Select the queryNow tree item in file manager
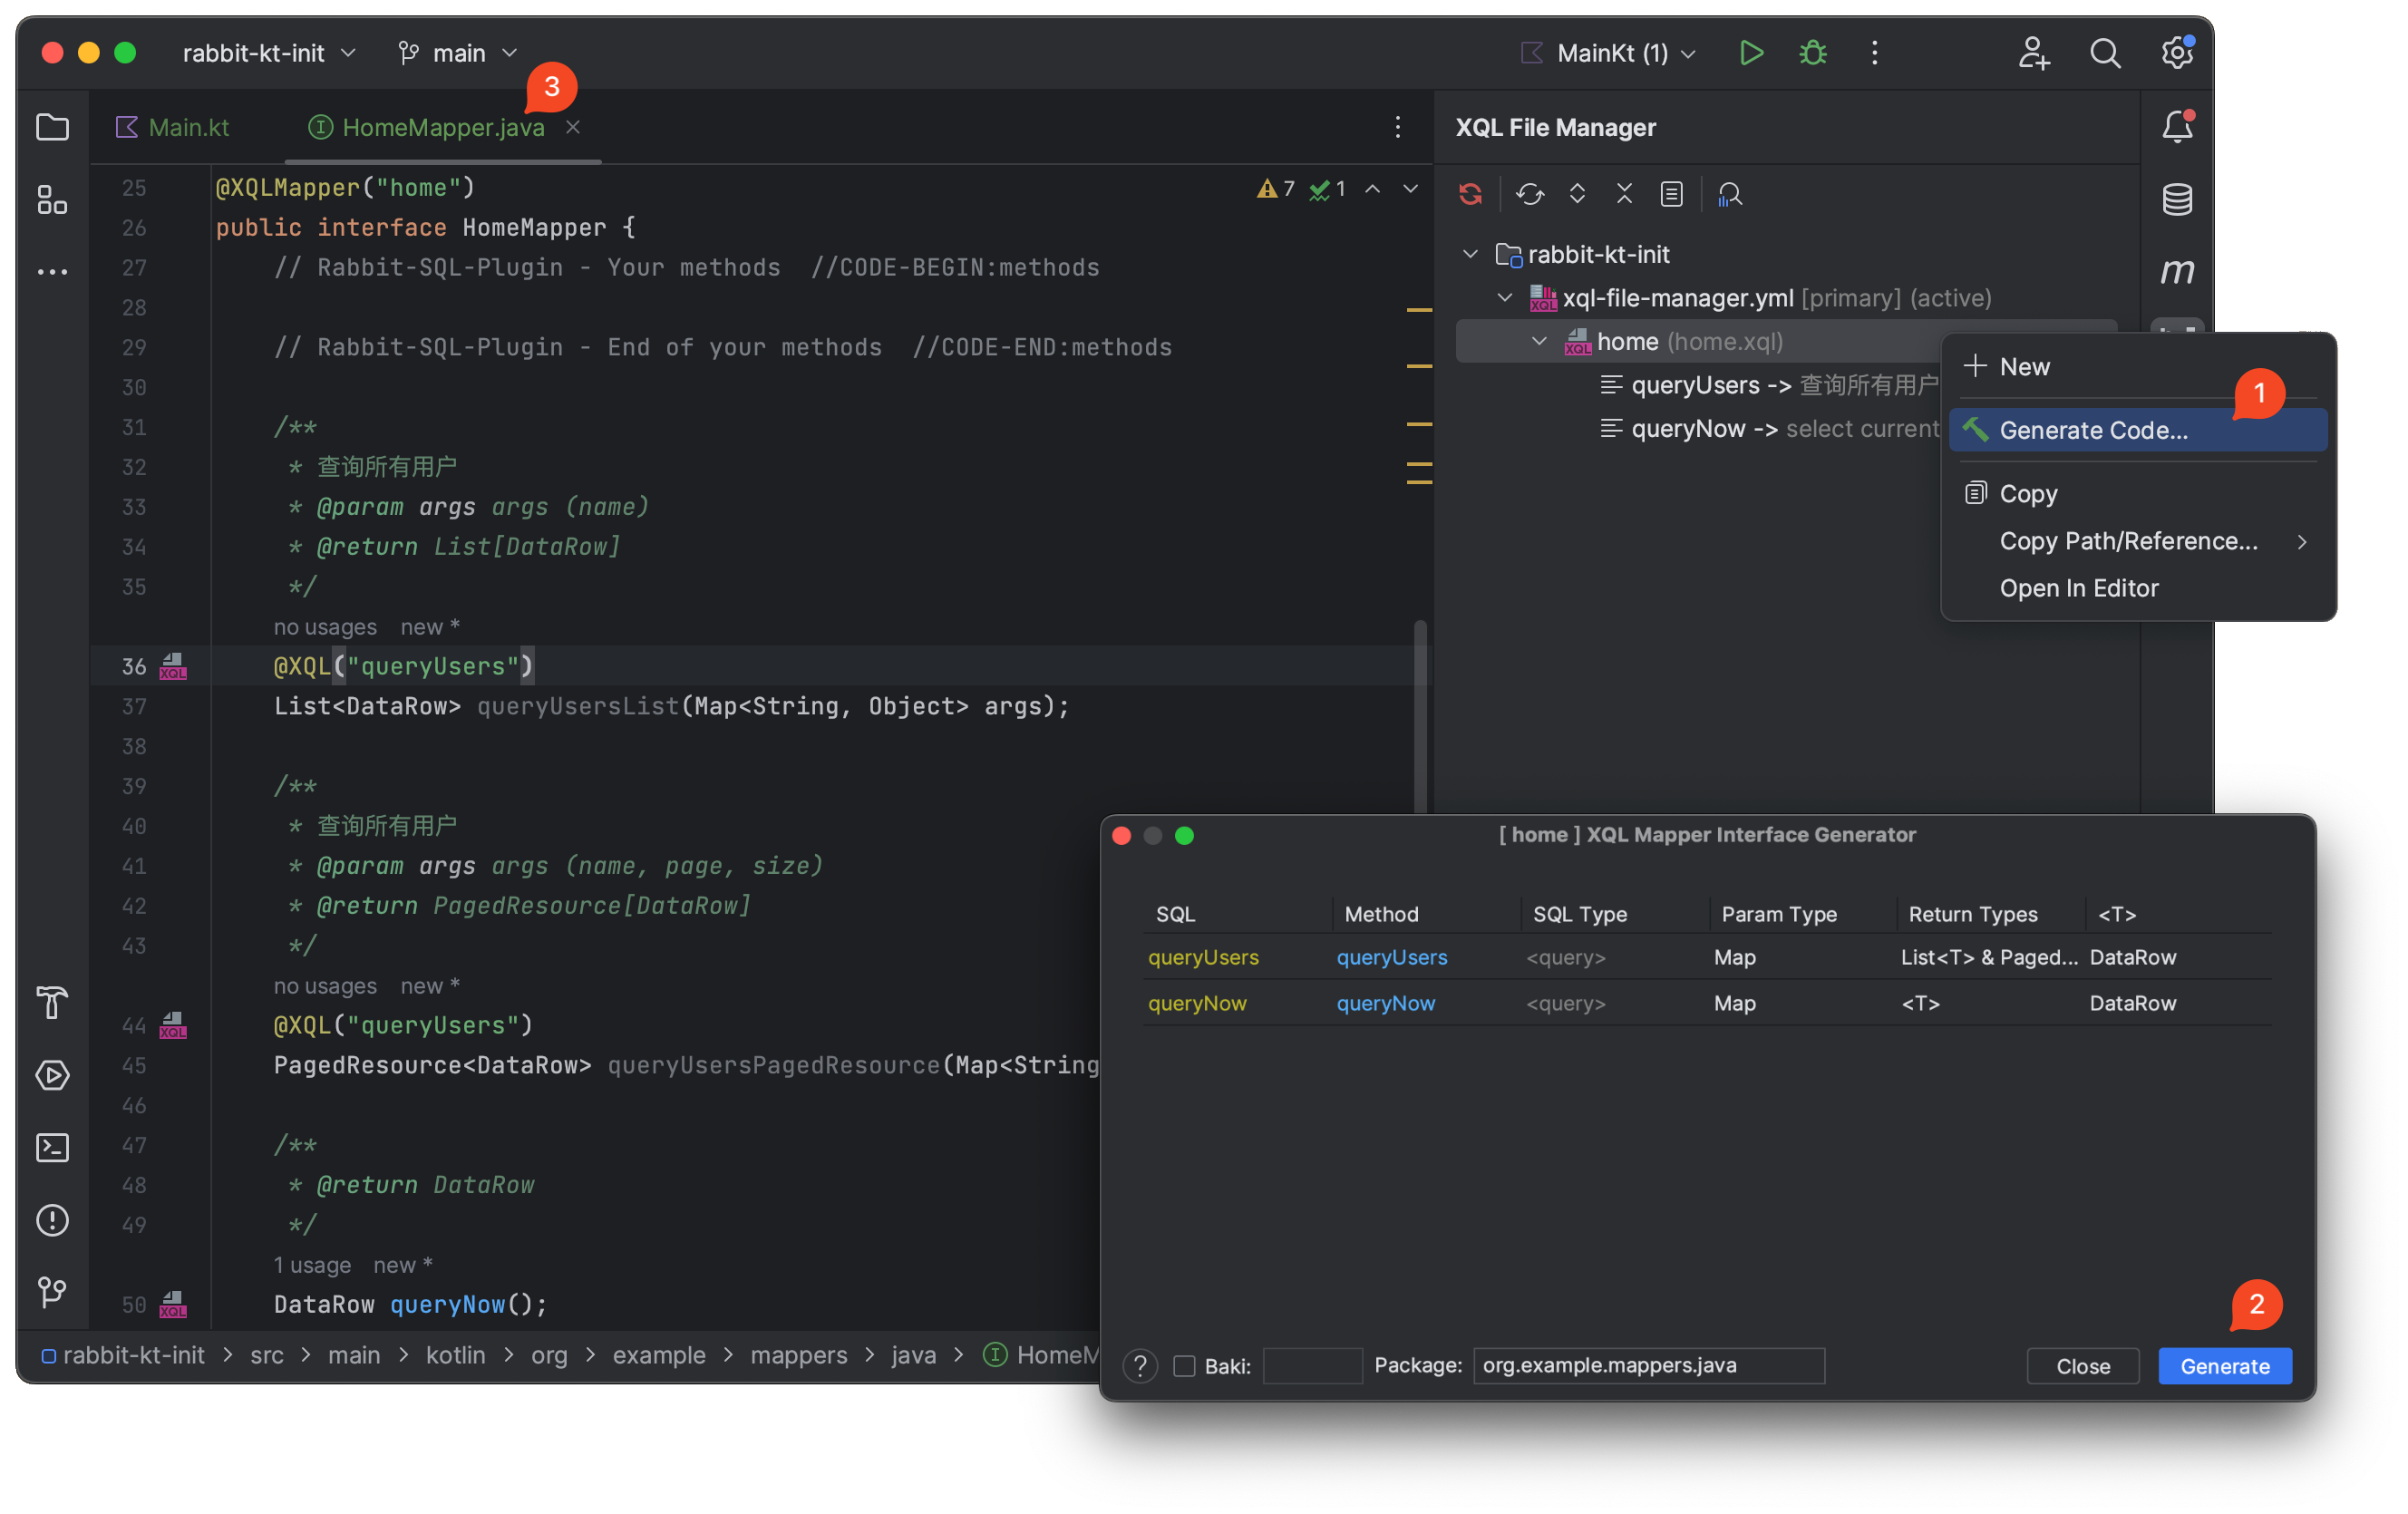 point(1768,428)
